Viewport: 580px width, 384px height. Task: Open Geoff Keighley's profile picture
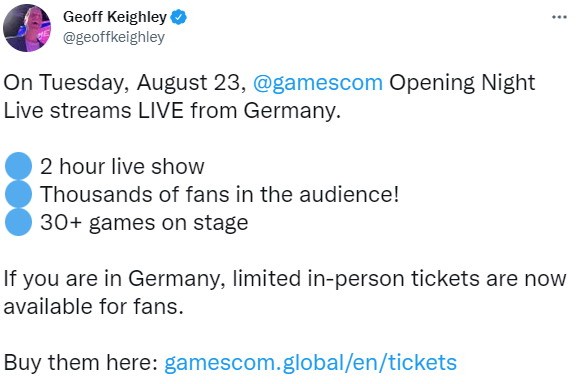(27, 28)
